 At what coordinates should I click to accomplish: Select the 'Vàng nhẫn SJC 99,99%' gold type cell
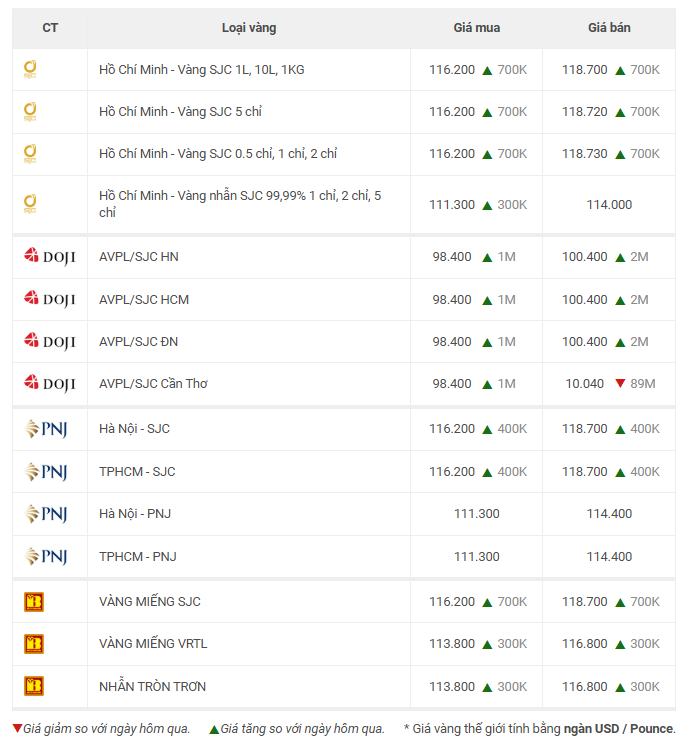pos(249,204)
